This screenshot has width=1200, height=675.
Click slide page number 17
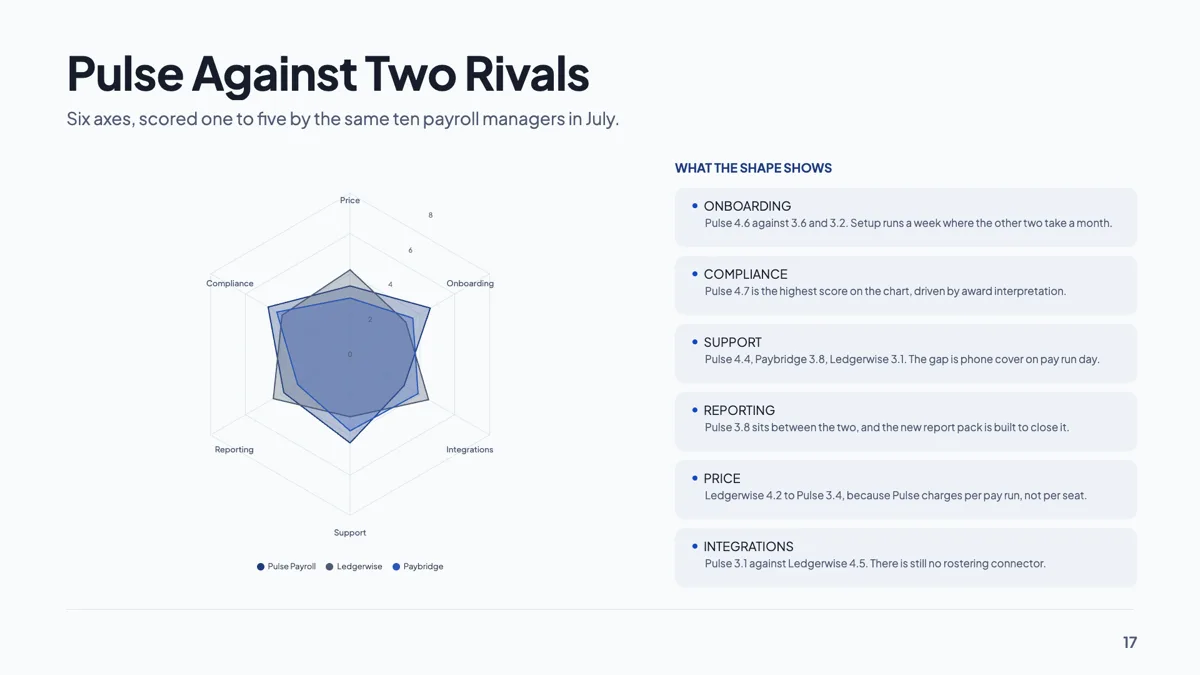[x=1130, y=642]
